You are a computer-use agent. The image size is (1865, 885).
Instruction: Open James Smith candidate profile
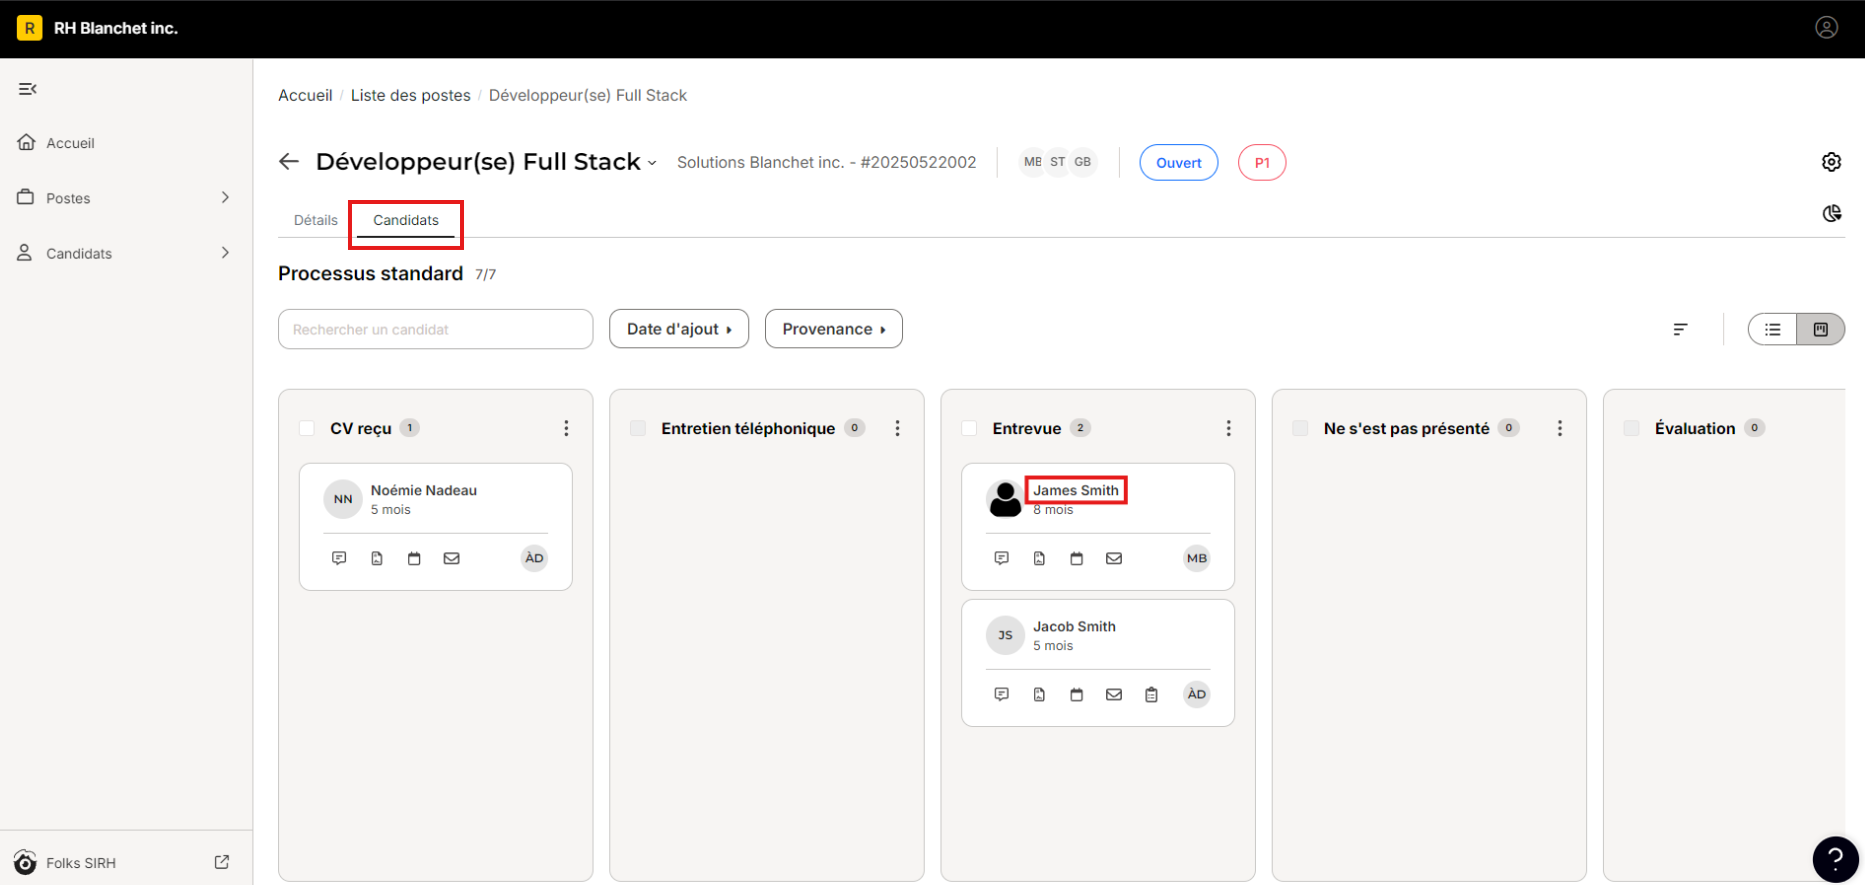coord(1076,490)
